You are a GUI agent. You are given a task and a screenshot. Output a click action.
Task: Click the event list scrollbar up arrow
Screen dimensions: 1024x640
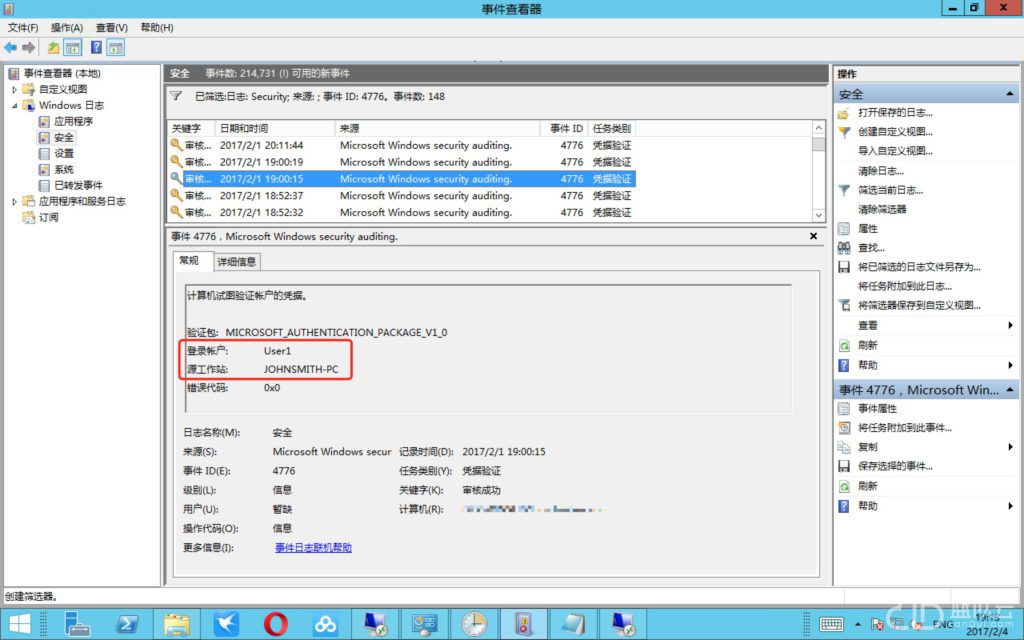tap(818, 127)
